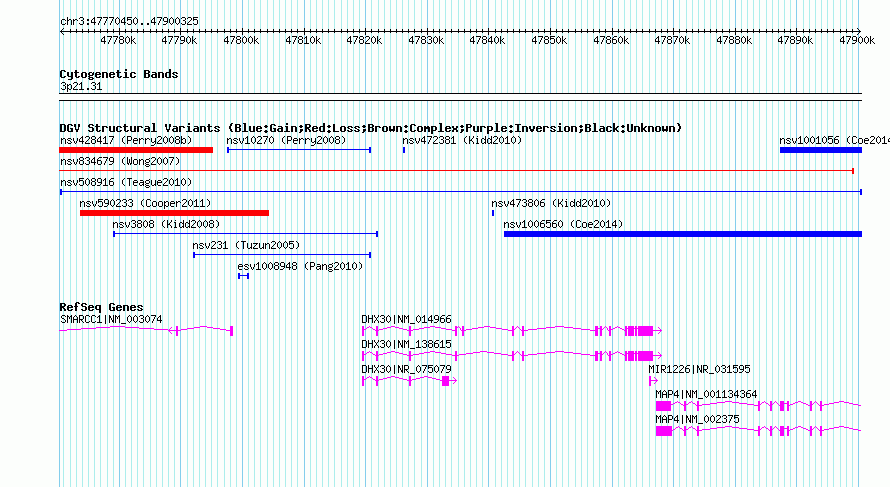890x487 pixels.
Task: Click nsv3808 (Kidd2008) label
Action: [x=166, y=224]
